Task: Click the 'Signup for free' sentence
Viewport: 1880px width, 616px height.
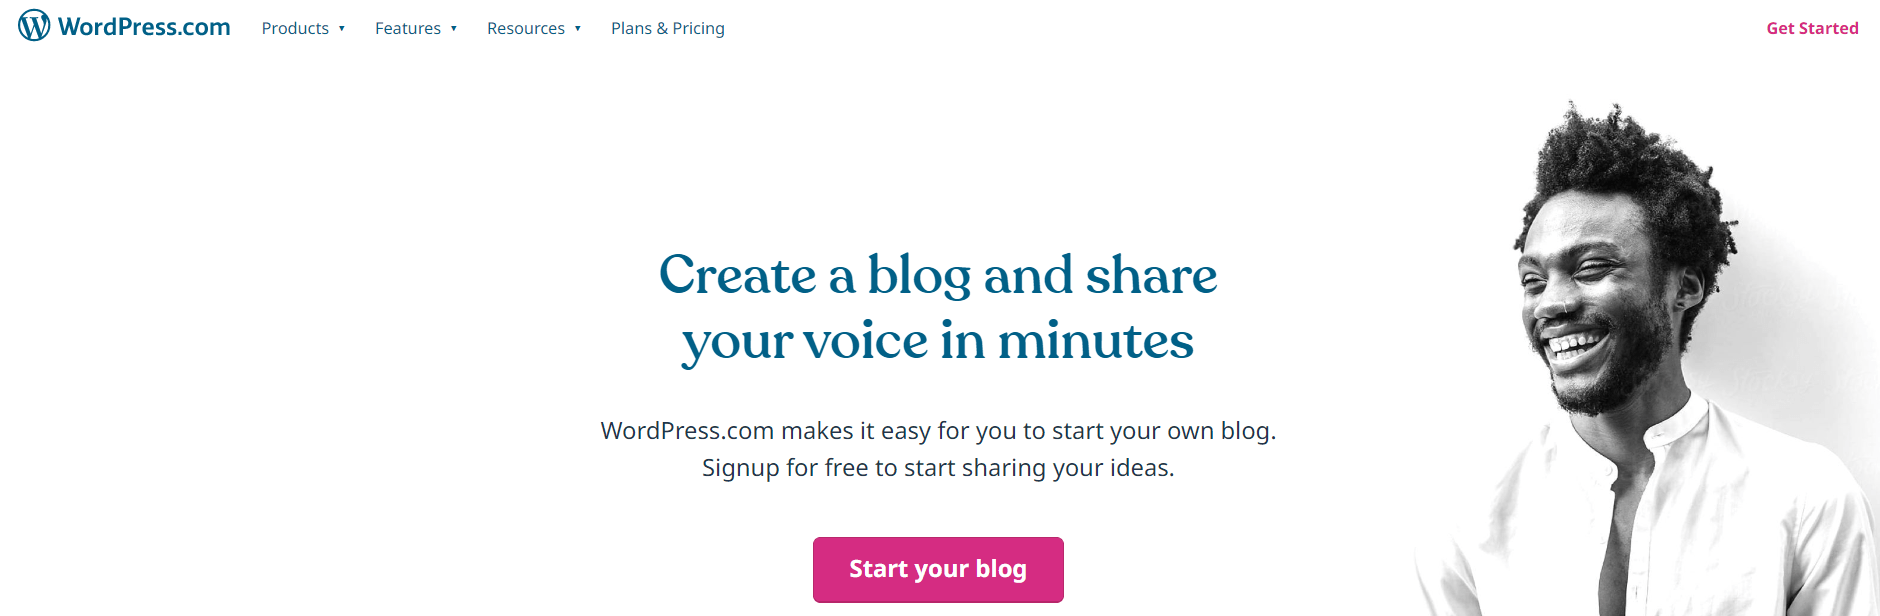Action: click(938, 468)
